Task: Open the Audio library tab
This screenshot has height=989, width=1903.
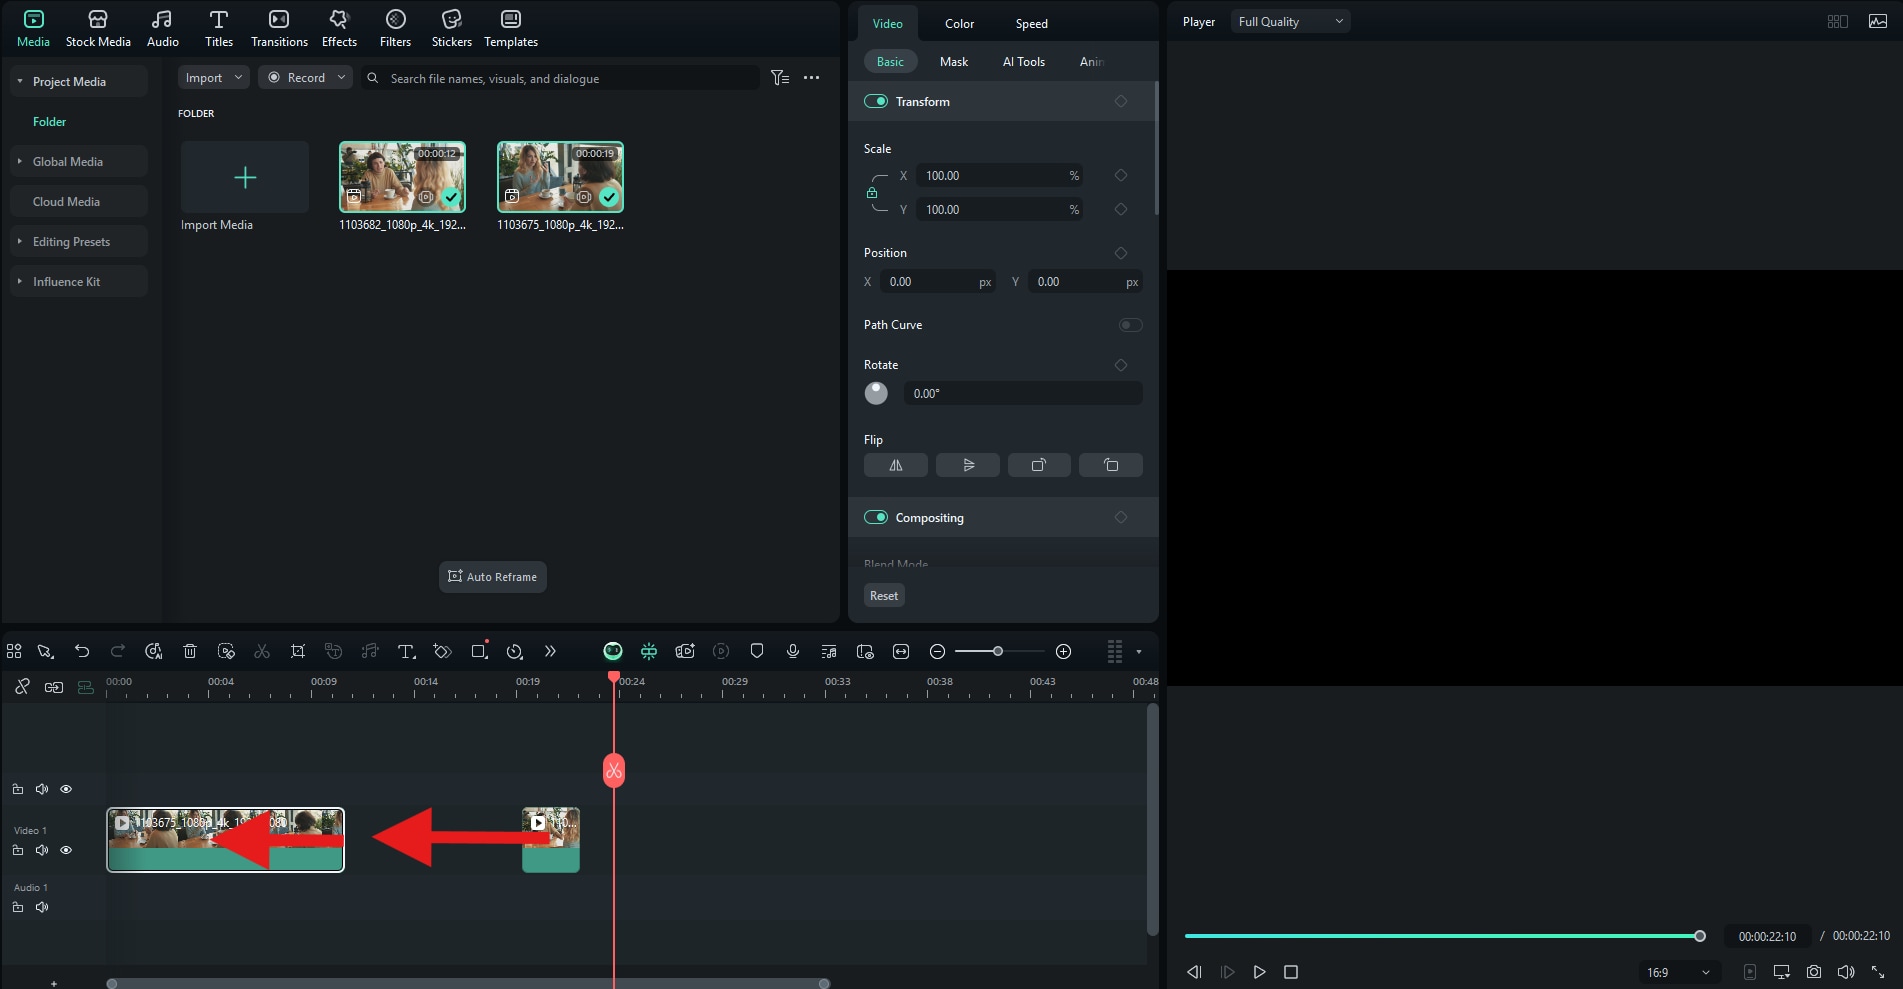Action: [162, 28]
